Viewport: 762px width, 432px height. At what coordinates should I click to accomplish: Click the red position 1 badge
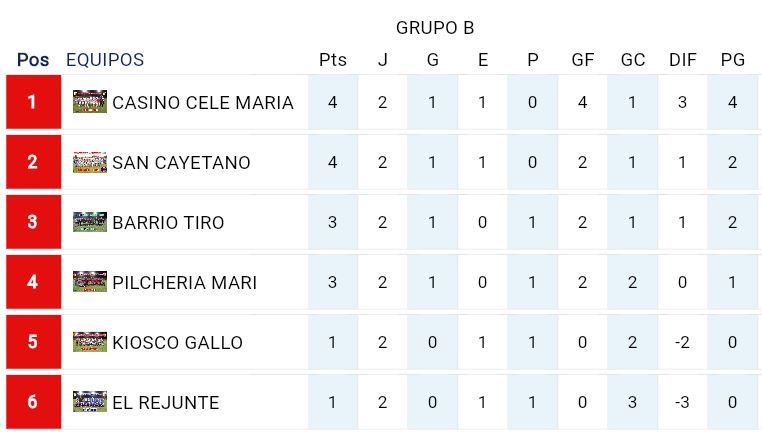34,102
